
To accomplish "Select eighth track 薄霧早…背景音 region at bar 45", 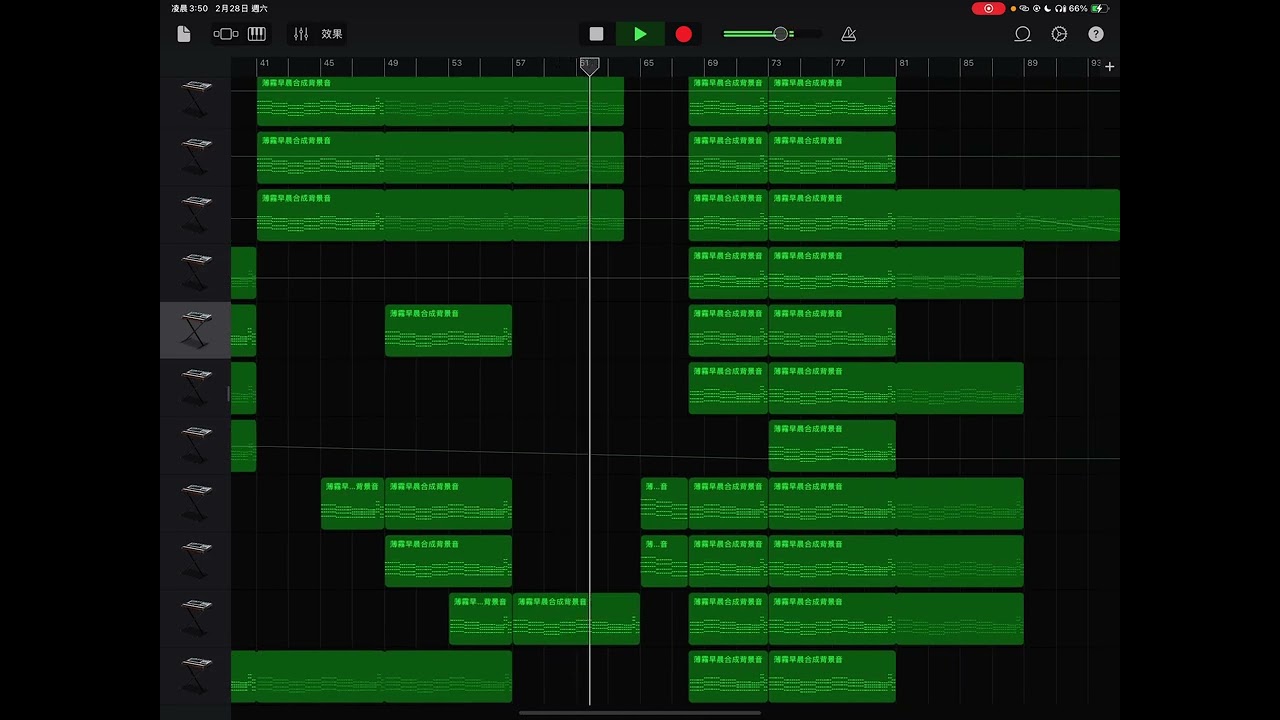I will click(352, 503).
